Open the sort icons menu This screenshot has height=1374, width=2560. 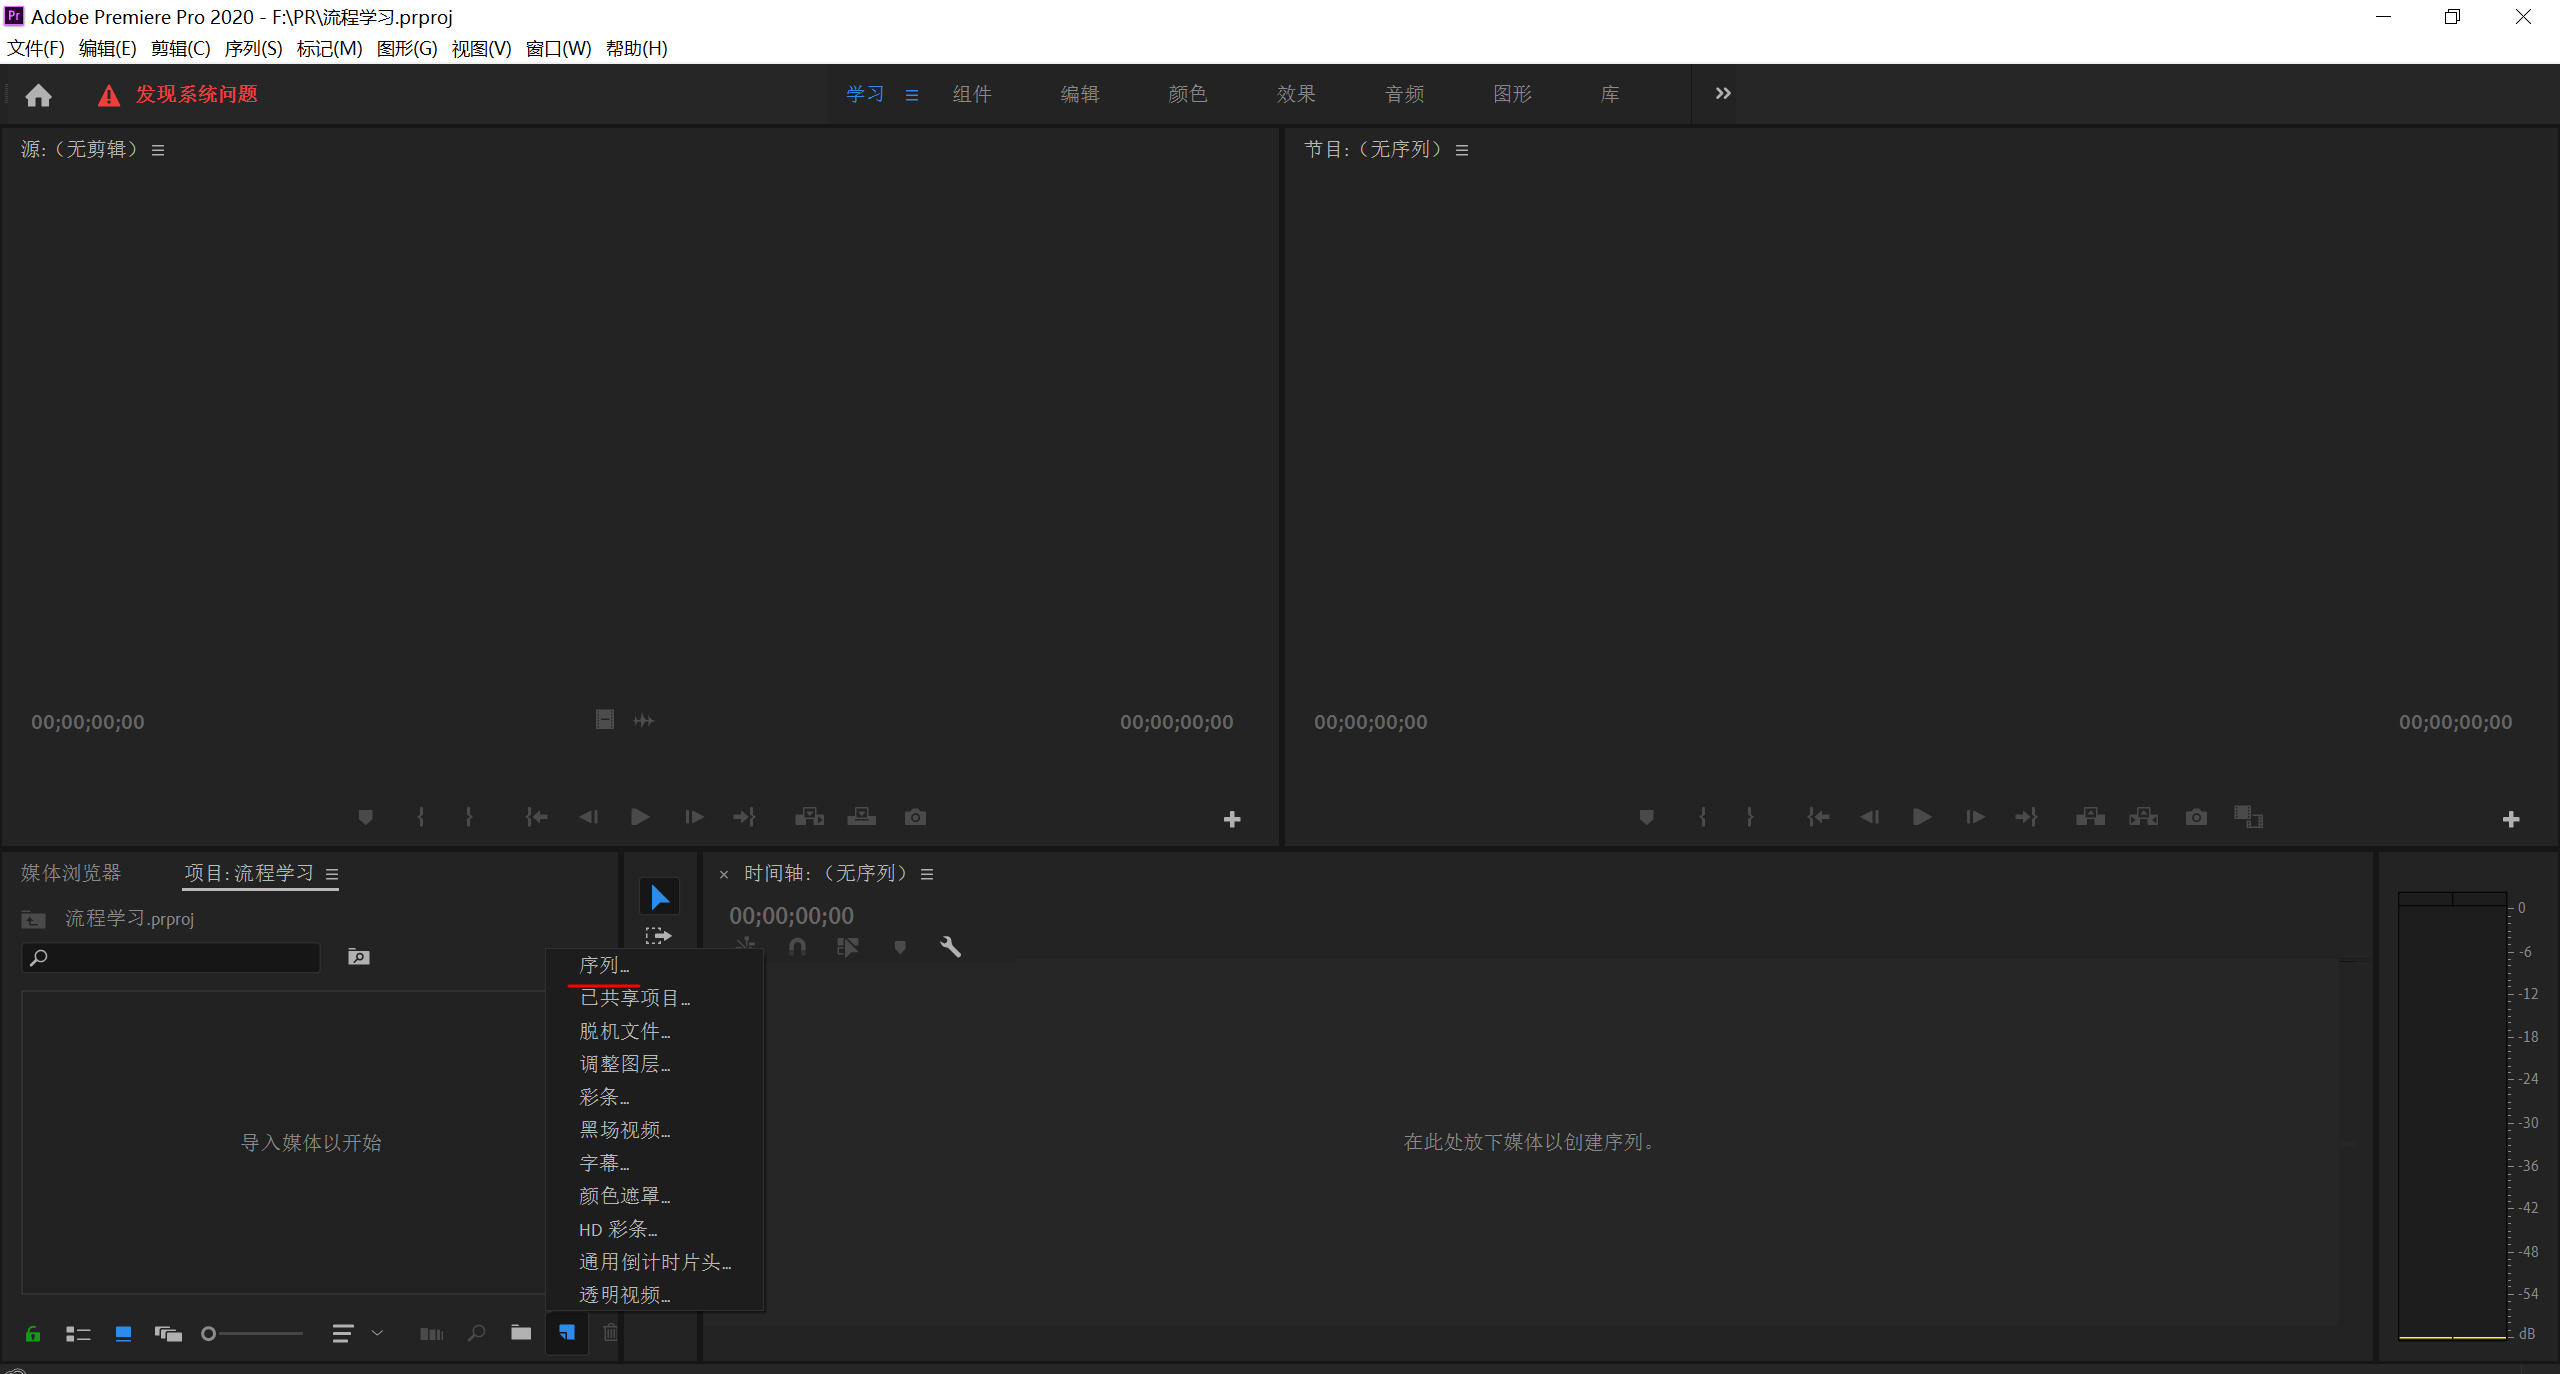pos(343,1334)
